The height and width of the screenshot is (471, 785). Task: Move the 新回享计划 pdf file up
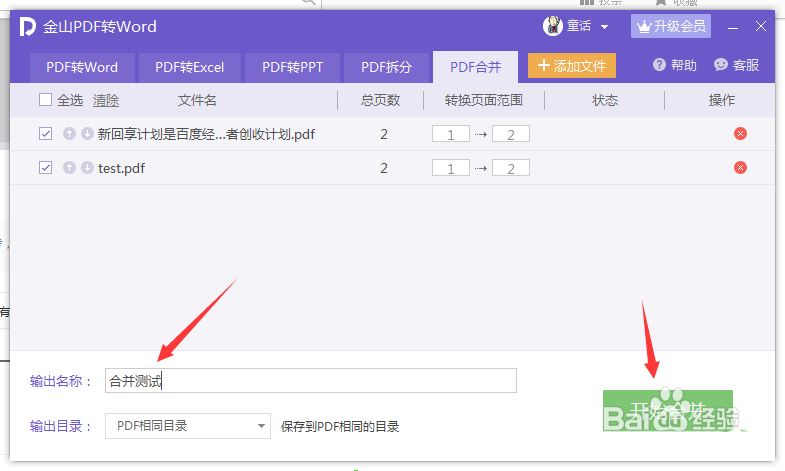click(x=69, y=134)
